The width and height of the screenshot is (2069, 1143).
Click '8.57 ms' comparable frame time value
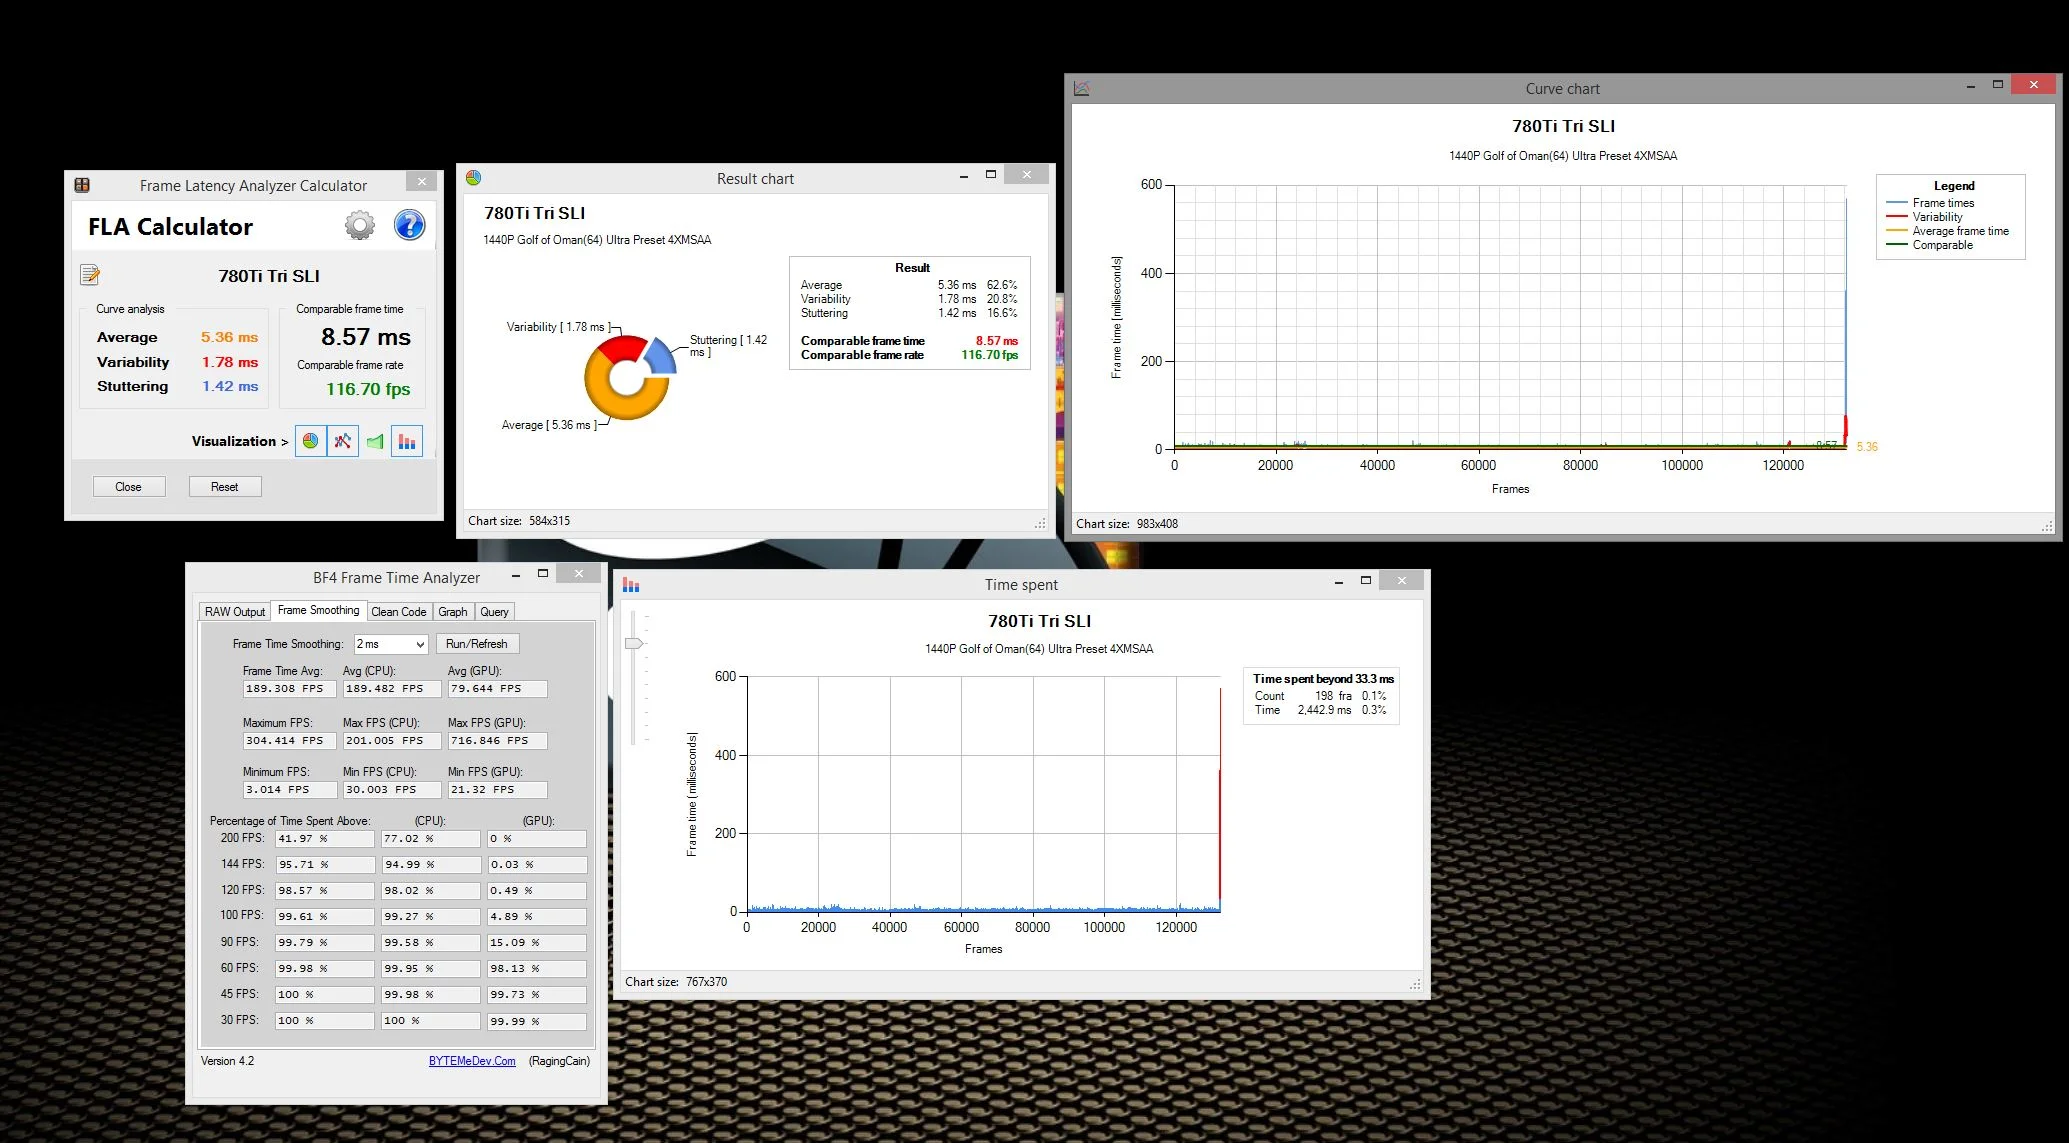(366, 337)
